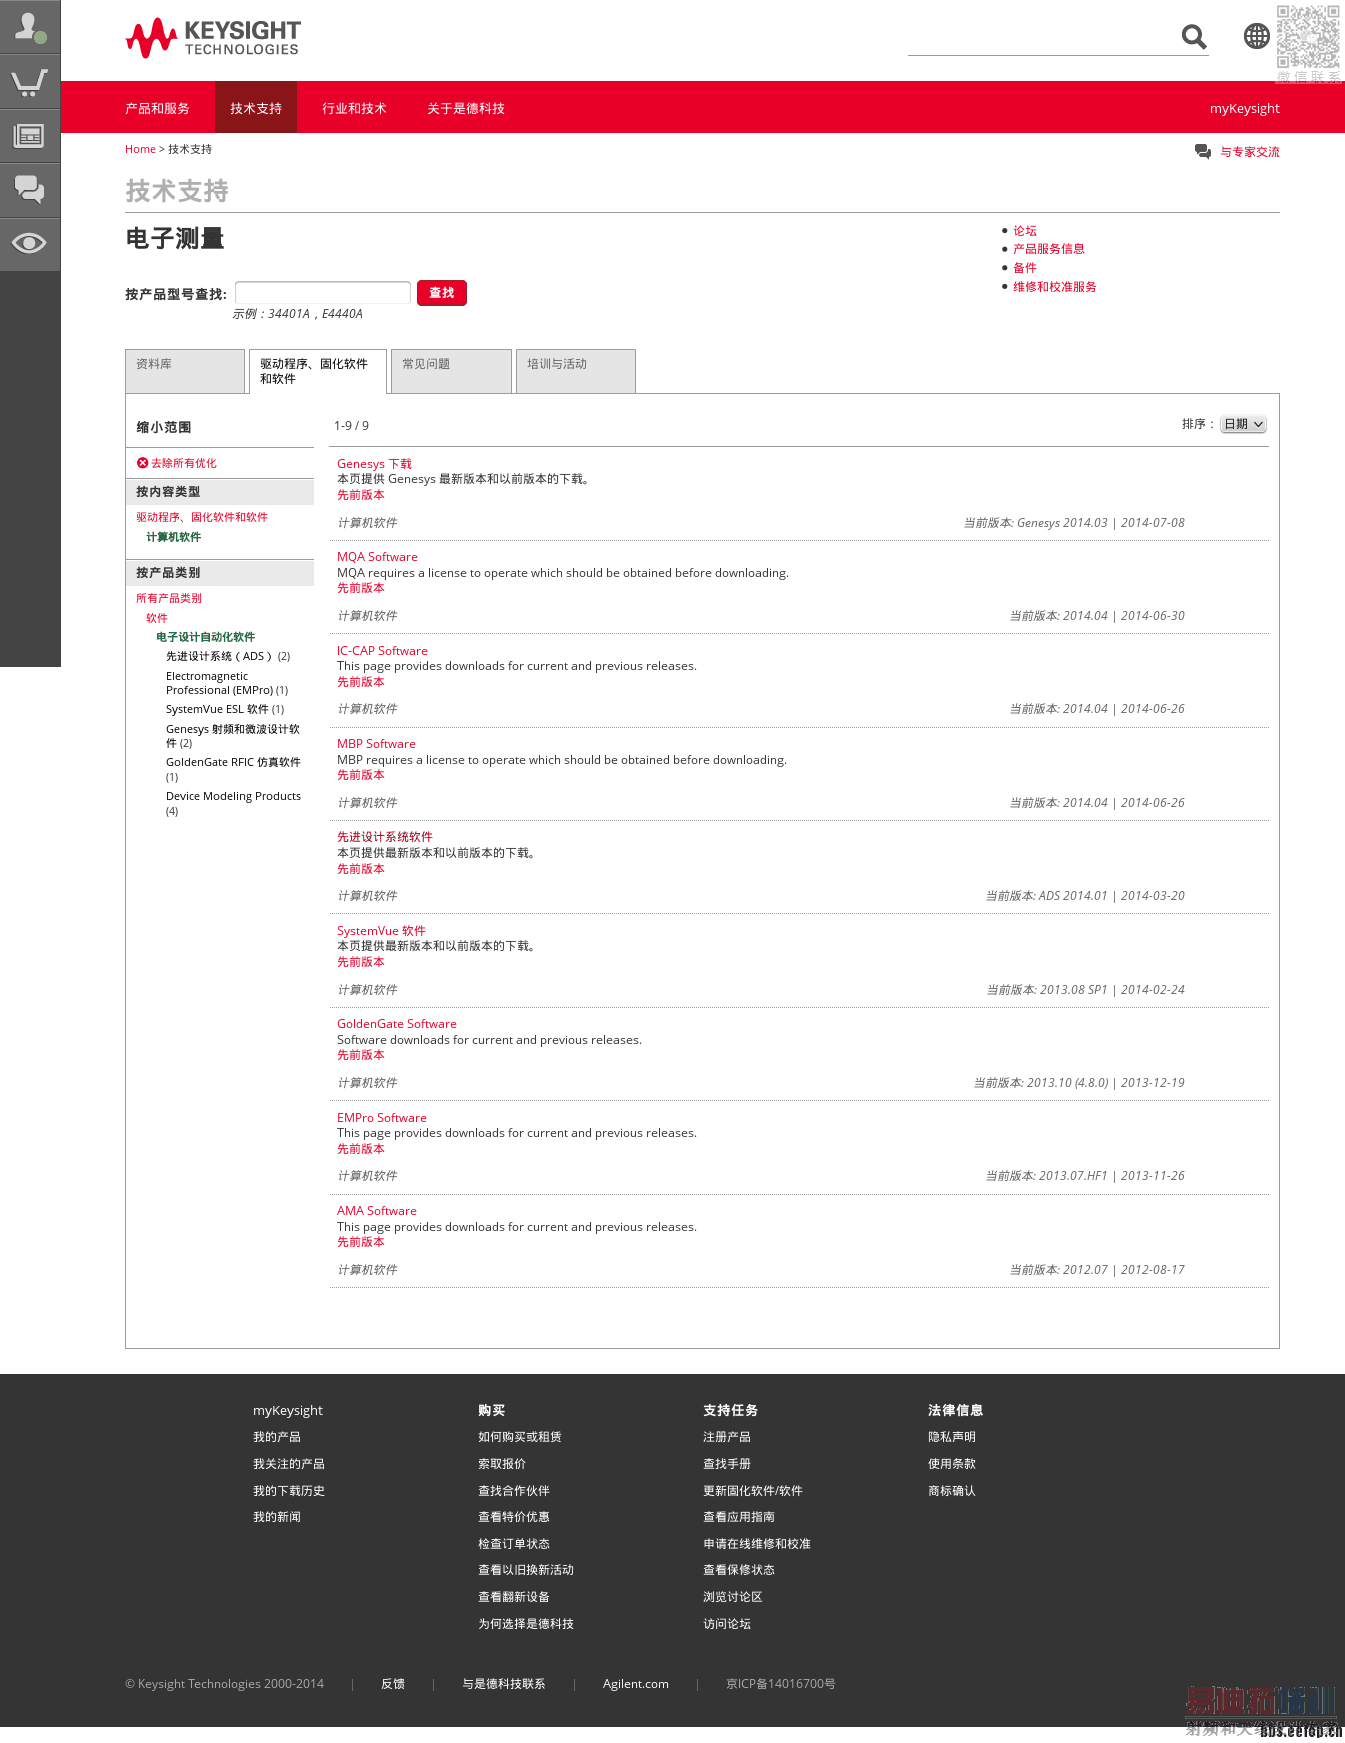Open the EMPro Software result
Viewport: 1345px width, 1743px height.
[x=382, y=1118]
